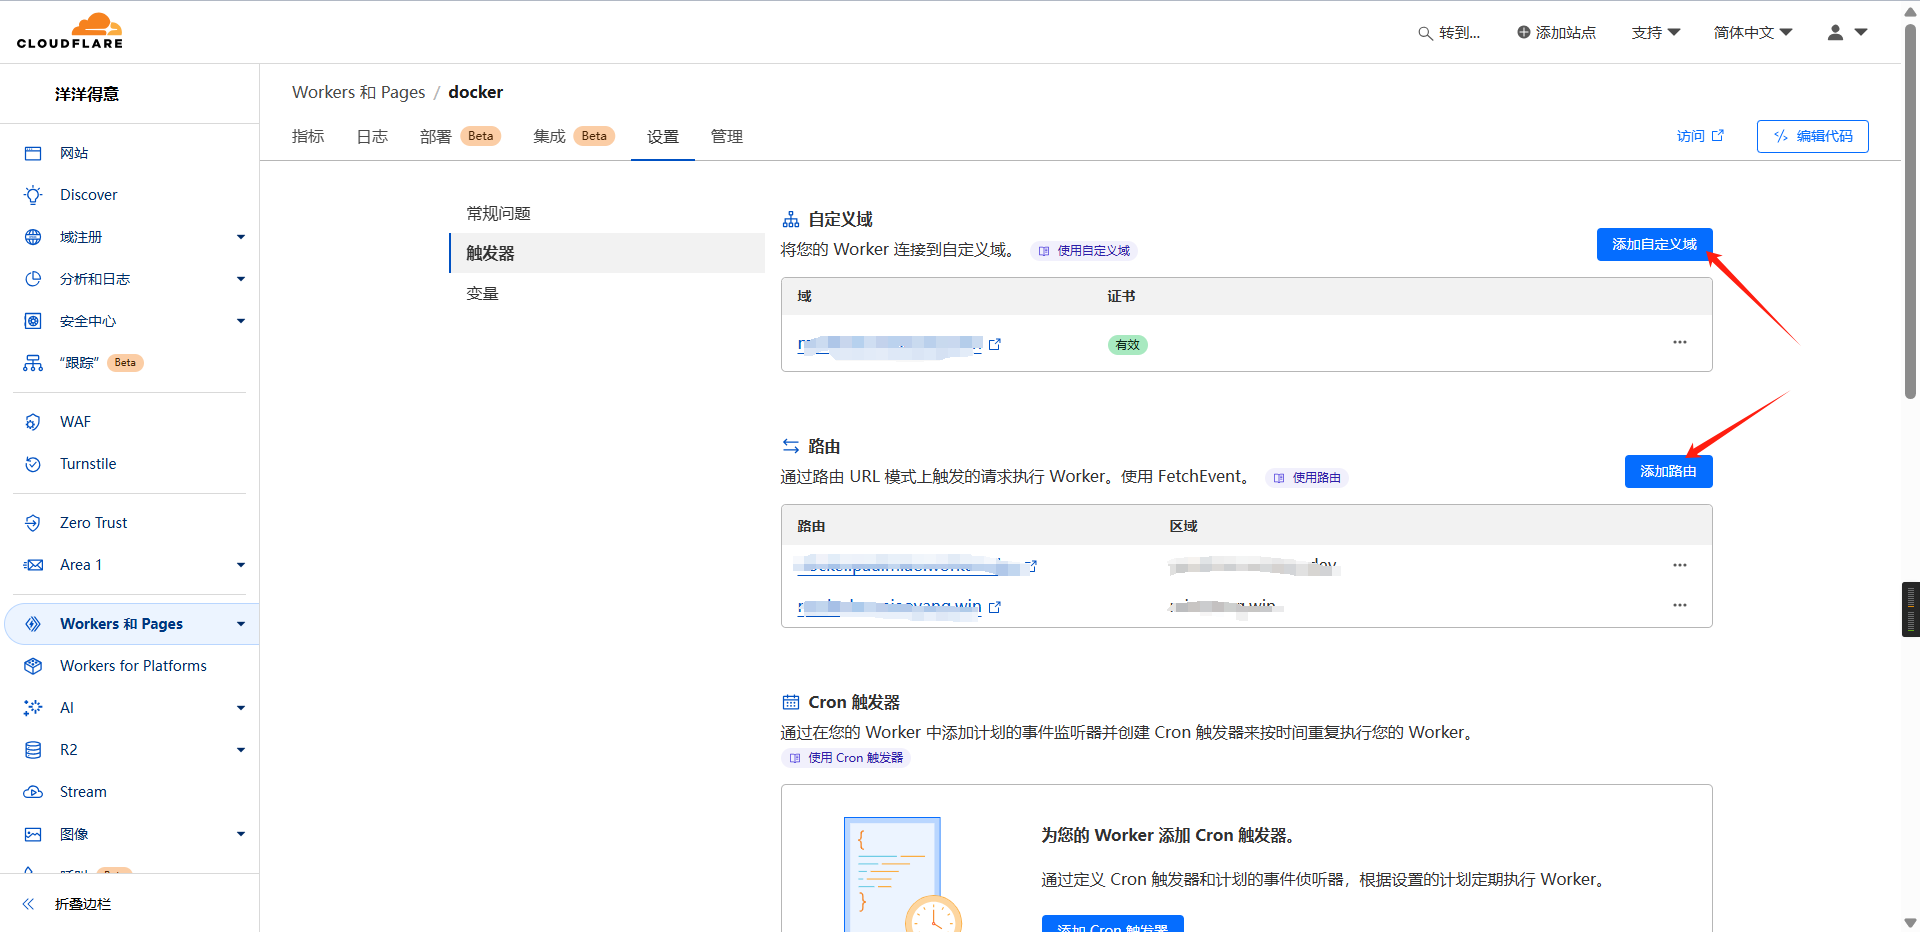Click the Zero Trust icon
Screen dimensions: 1920x932
[33, 523]
